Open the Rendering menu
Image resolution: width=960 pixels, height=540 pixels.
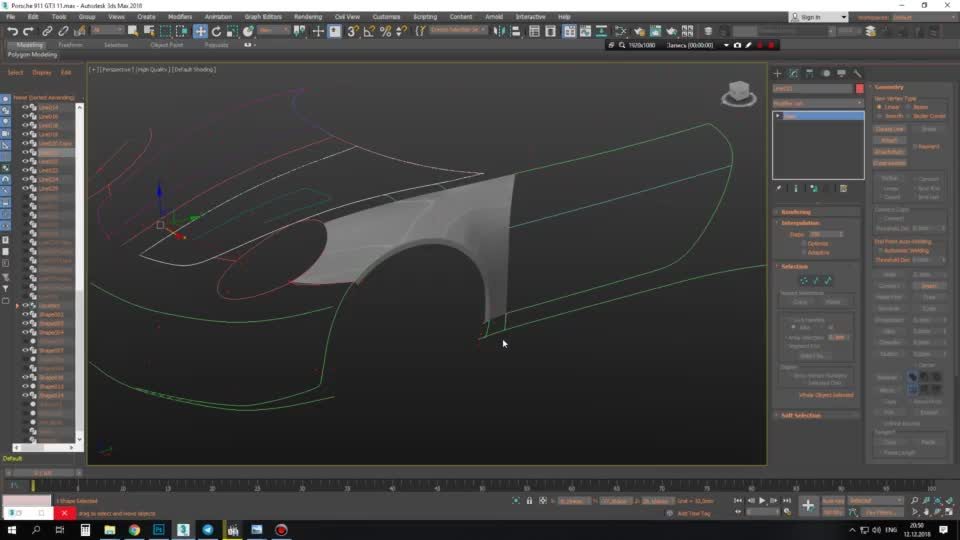click(x=308, y=17)
